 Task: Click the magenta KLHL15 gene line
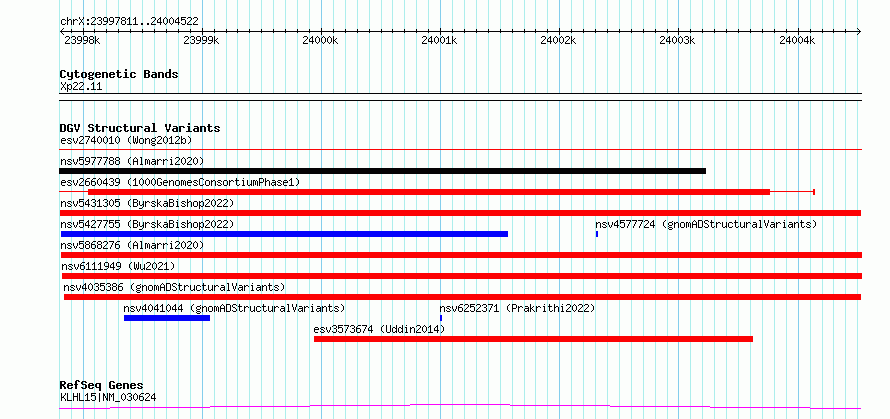click(460, 407)
